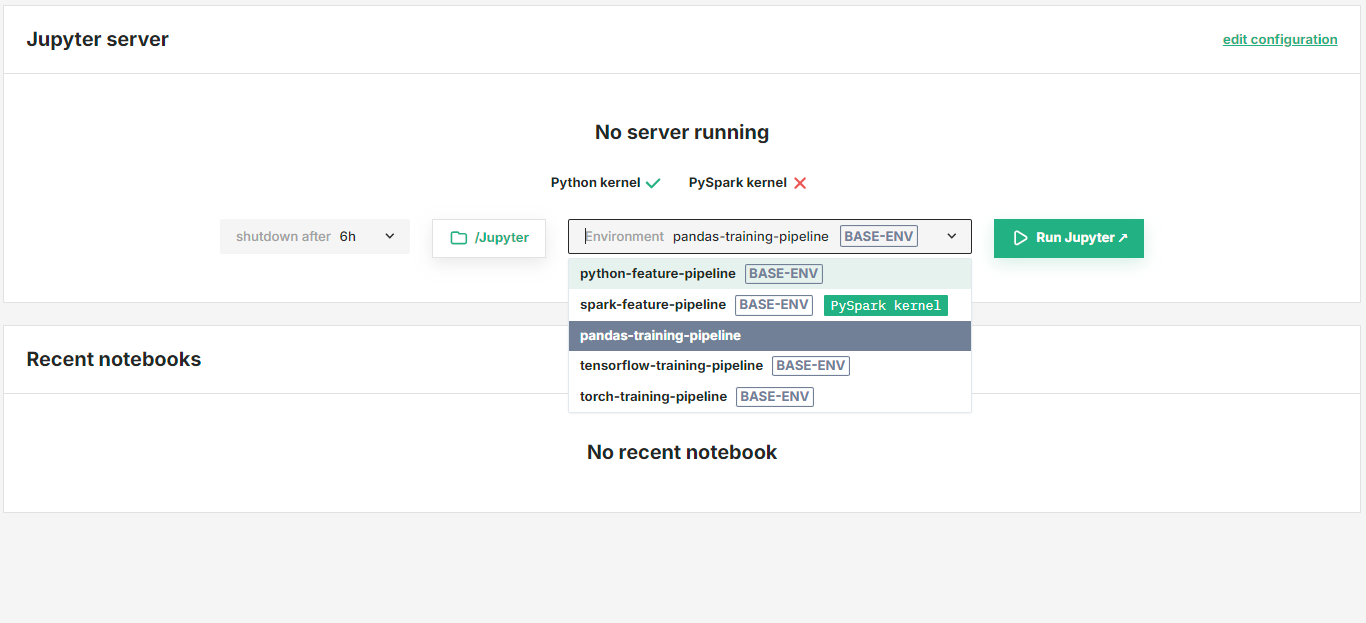The width and height of the screenshot is (1366, 623).
Task: Click the BASE-ENV badge next to torch-training-pipeline
Action: (774, 396)
